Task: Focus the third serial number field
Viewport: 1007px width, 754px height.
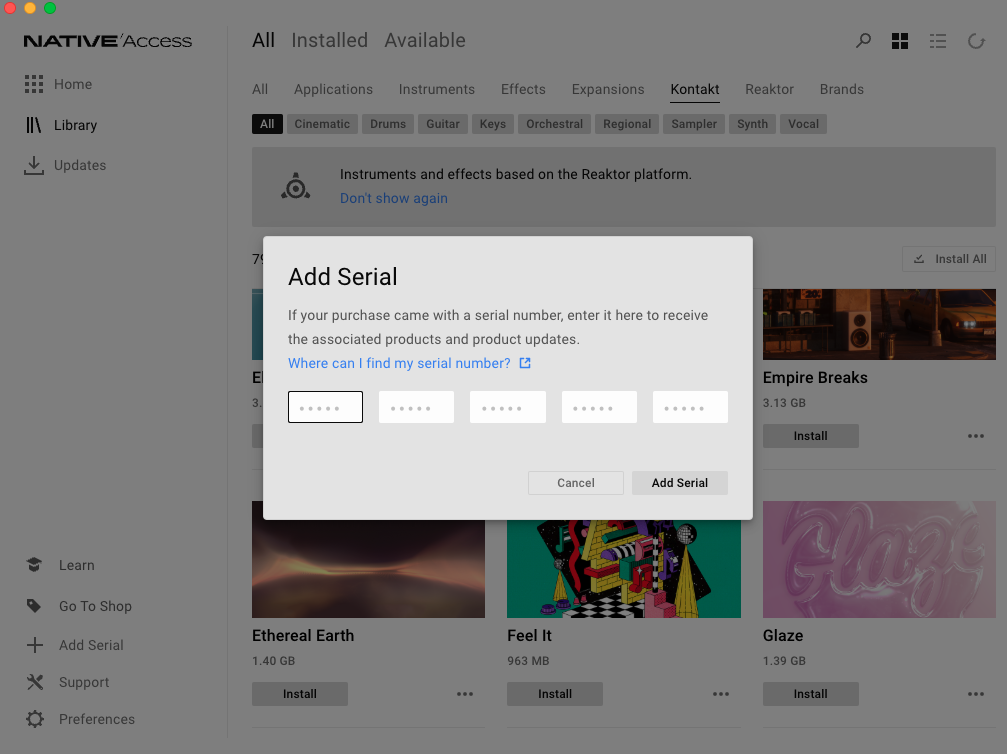Action: (x=507, y=407)
